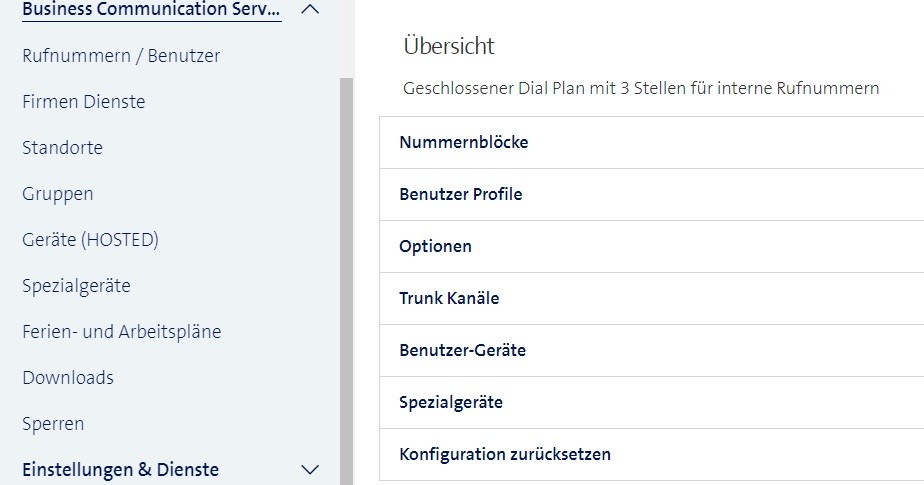The image size is (924, 485).
Task: Open Firmen Dienste in sidebar
Action: coord(84,102)
